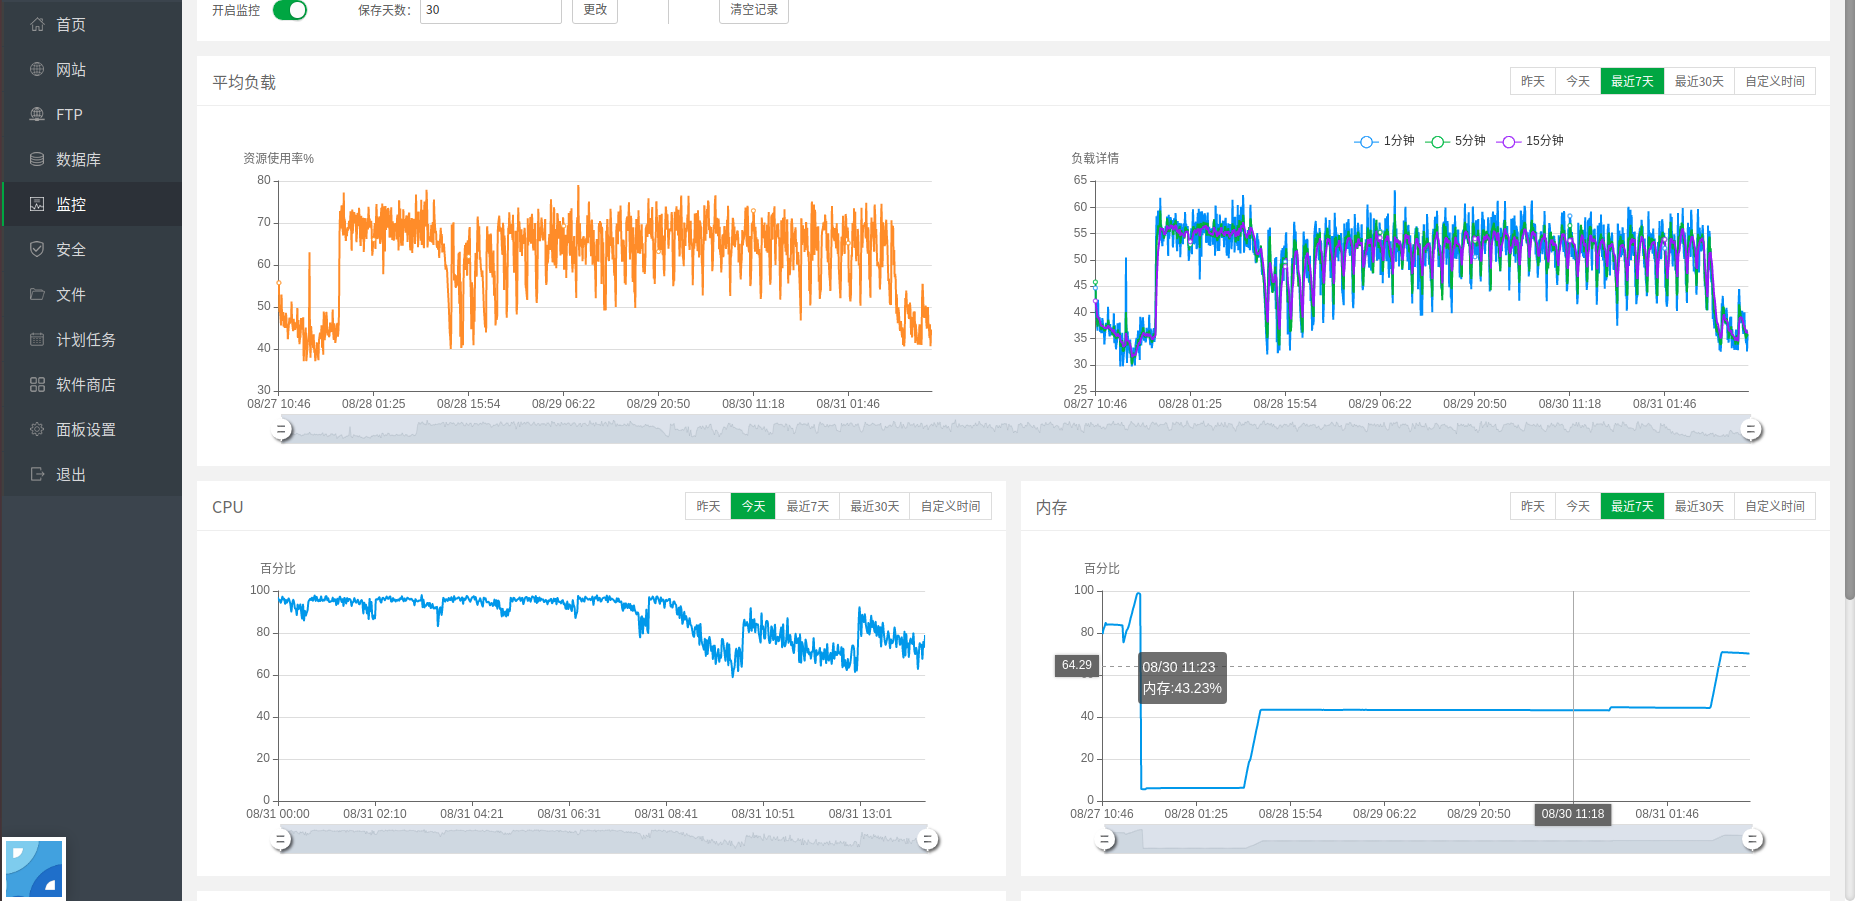This screenshot has width=1855, height=901.
Task: Select 自定义时间 in 平均负载 panel
Action: point(1775,81)
